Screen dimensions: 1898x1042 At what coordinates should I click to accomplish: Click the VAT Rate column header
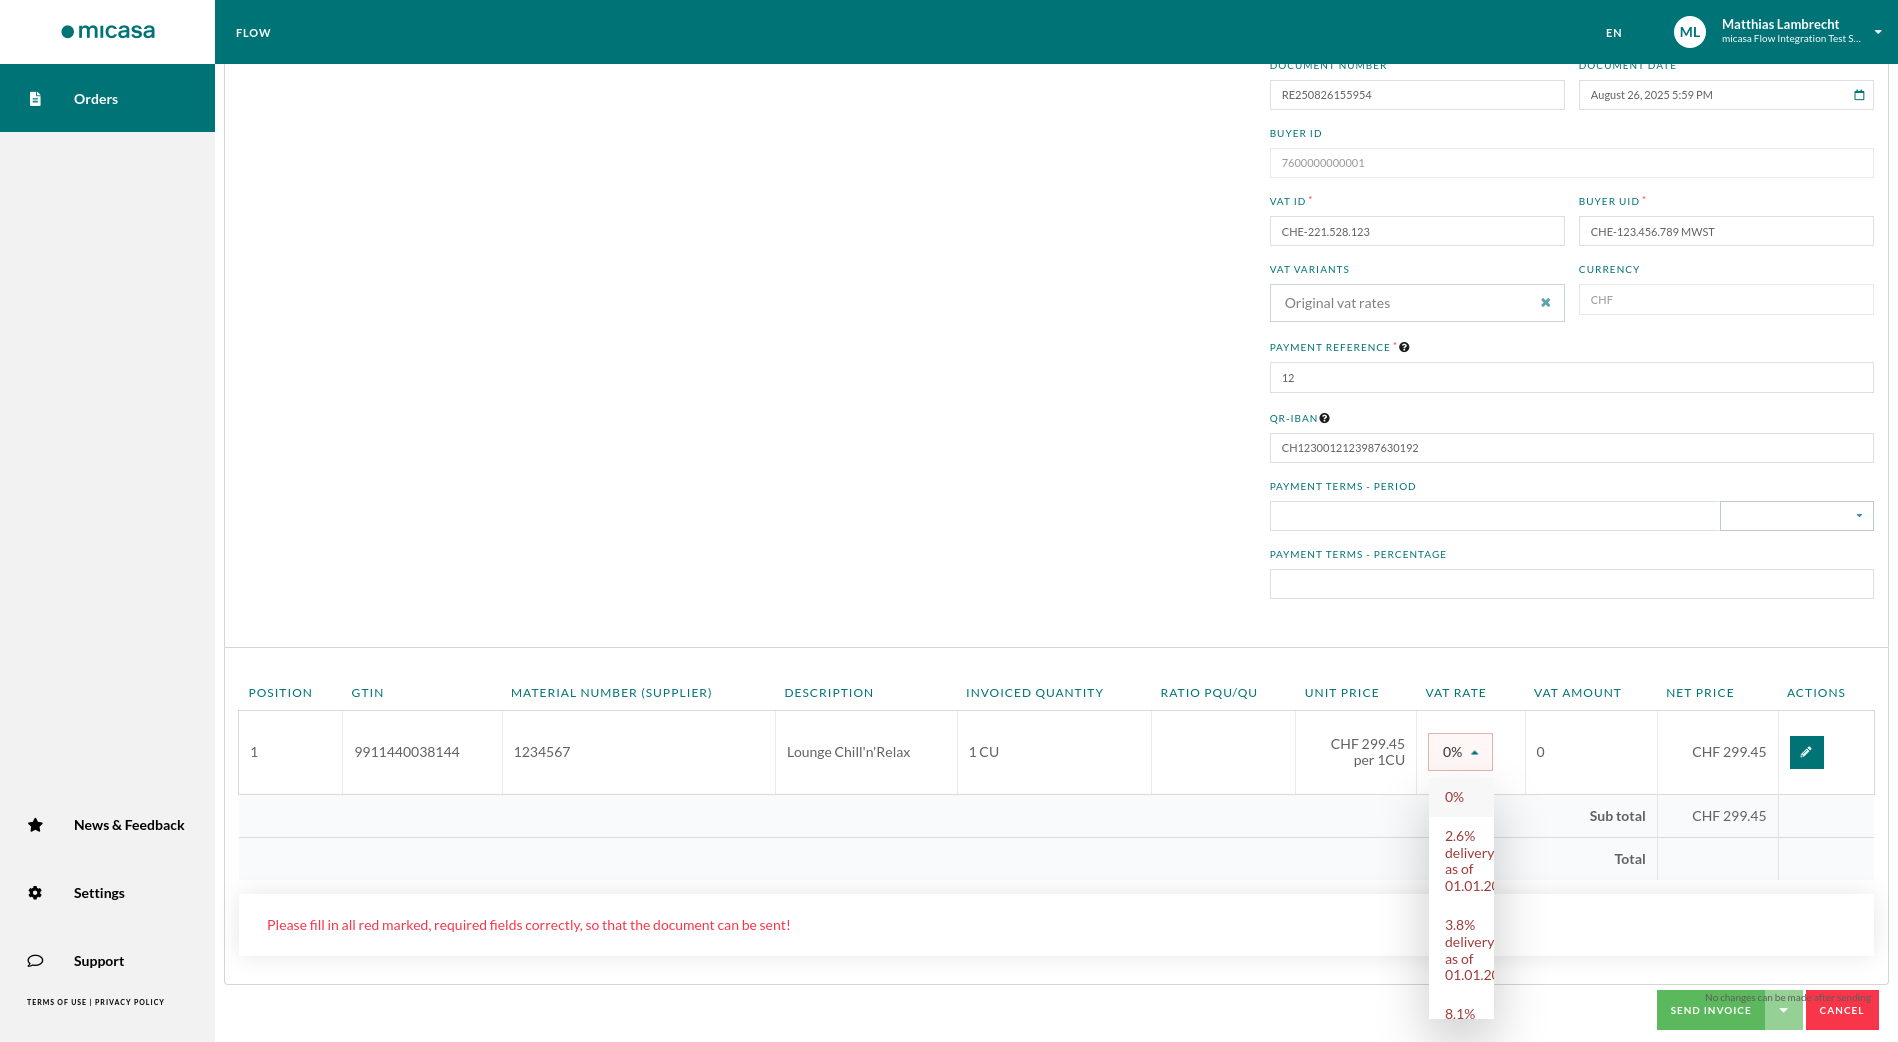pos(1455,693)
